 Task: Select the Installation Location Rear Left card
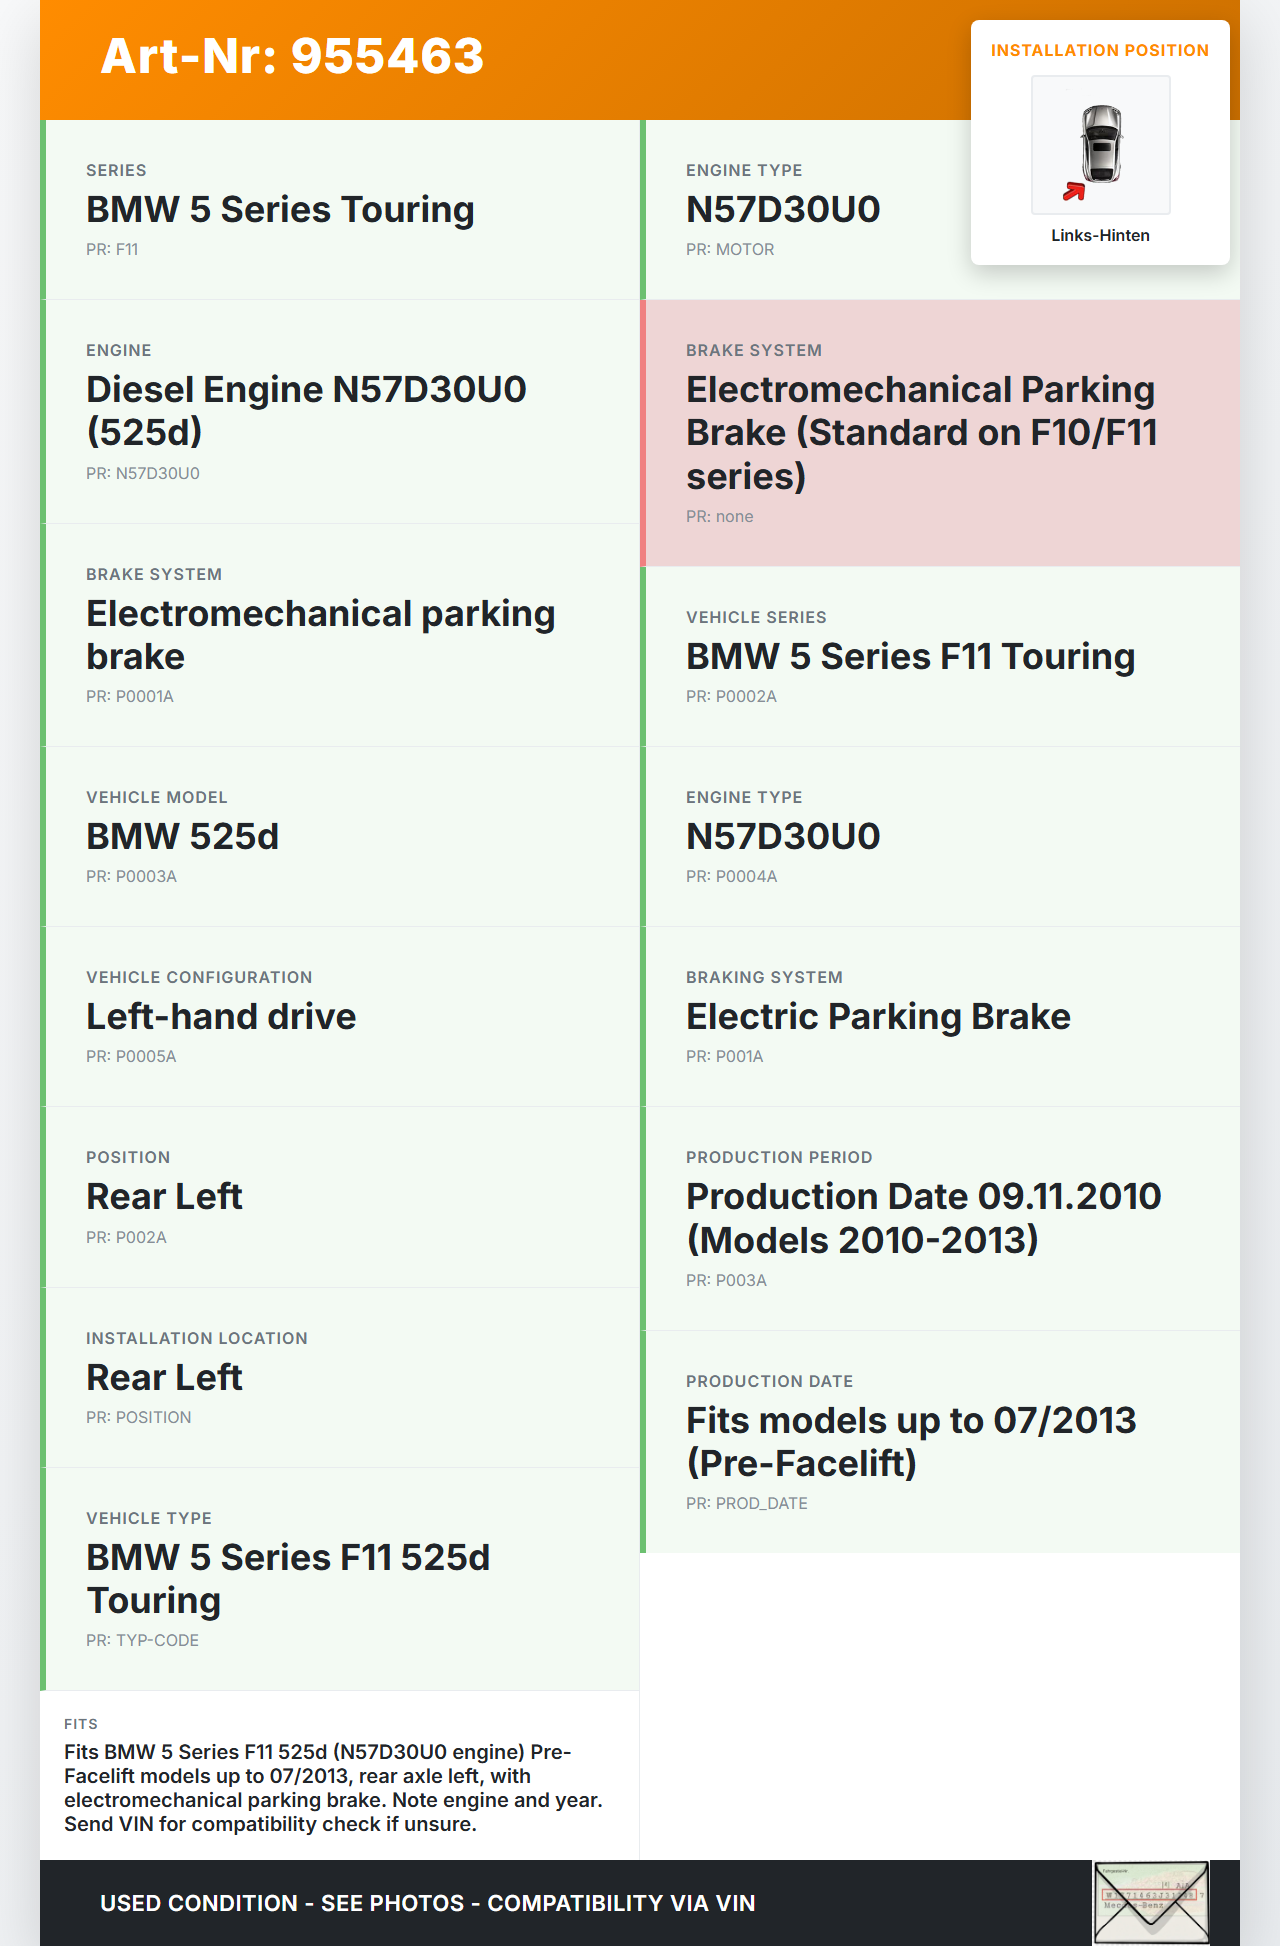tap(340, 1377)
